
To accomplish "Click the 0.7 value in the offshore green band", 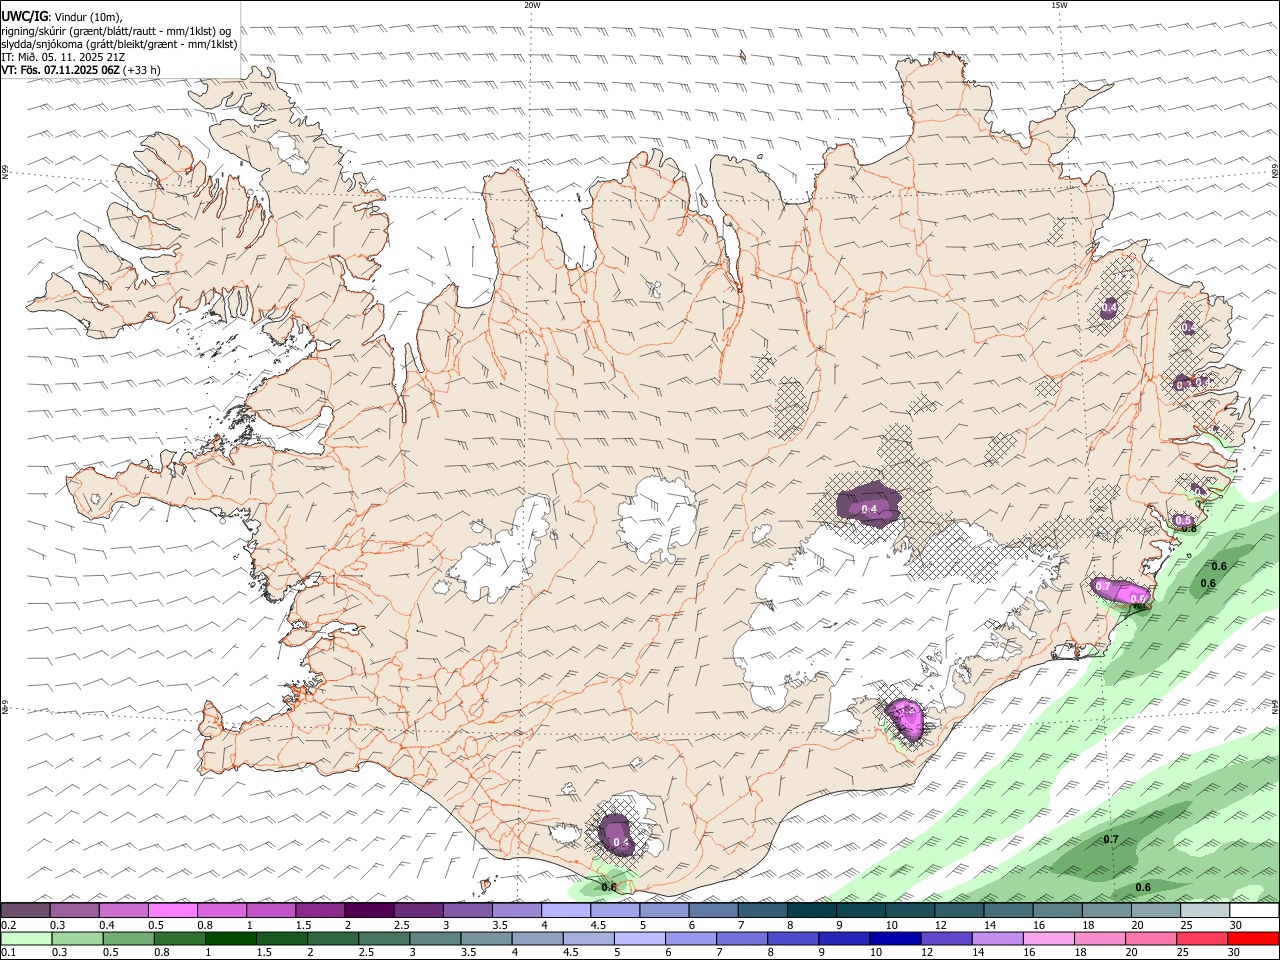I will pyautogui.click(x=1110, y=839).
